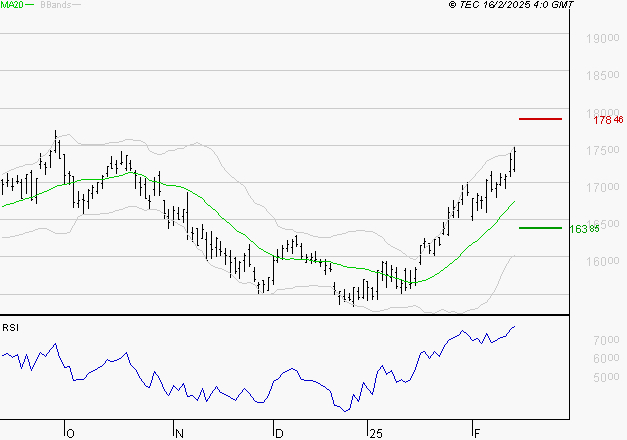The width and height of the screenshot is (627, 440).
Task: Click the red resistance level line
Action: tap(540, 119)
